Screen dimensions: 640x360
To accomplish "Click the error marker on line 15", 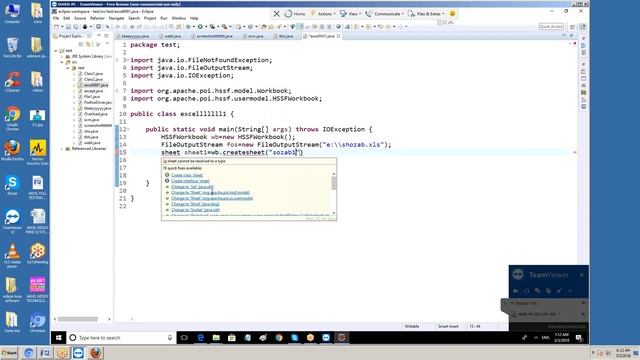I will click(x=117, y=152).
